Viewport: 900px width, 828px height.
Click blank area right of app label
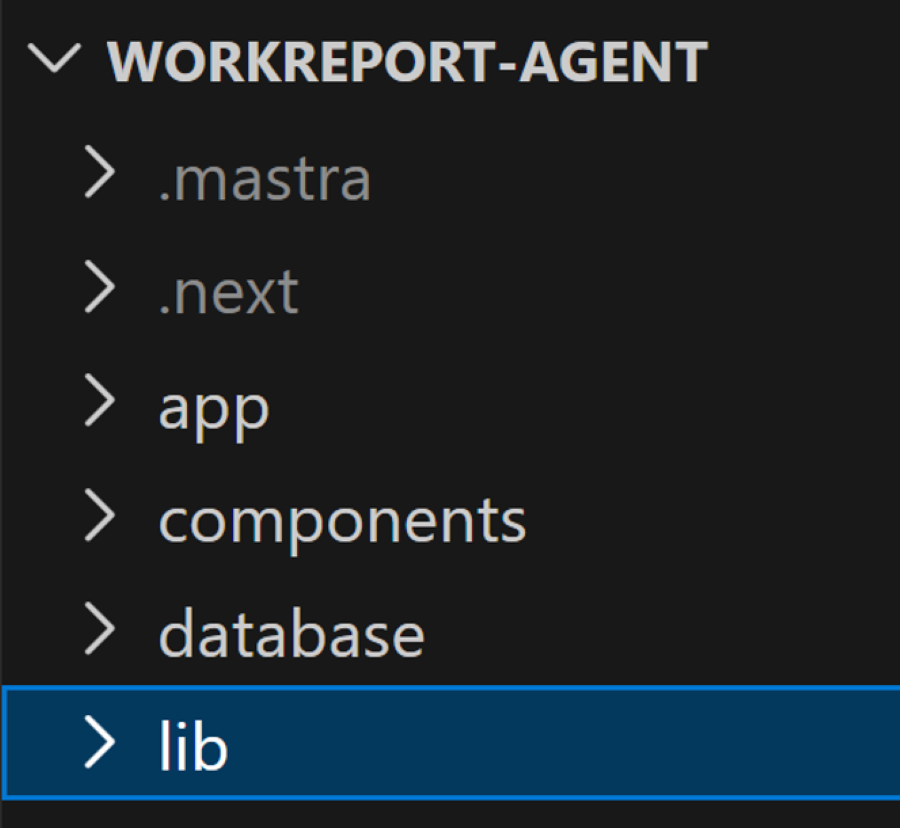coord(580,405)
